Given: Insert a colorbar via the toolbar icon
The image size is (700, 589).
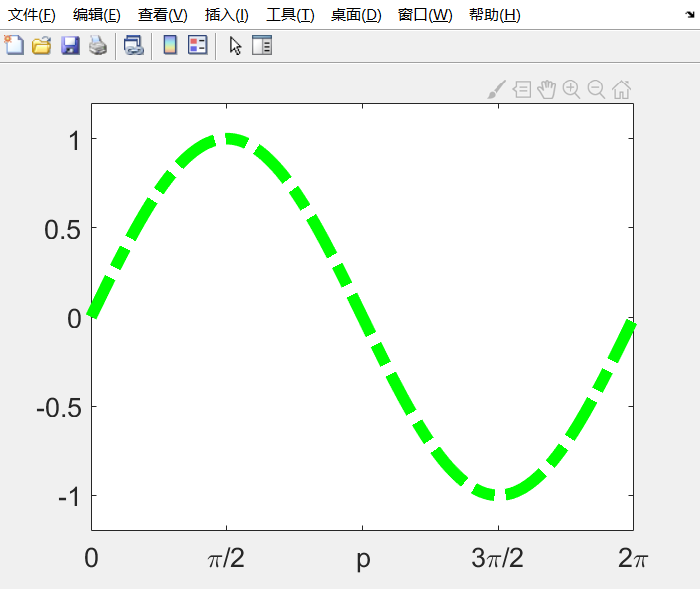Looking at the screenshot, I should [x=170, y=45].
